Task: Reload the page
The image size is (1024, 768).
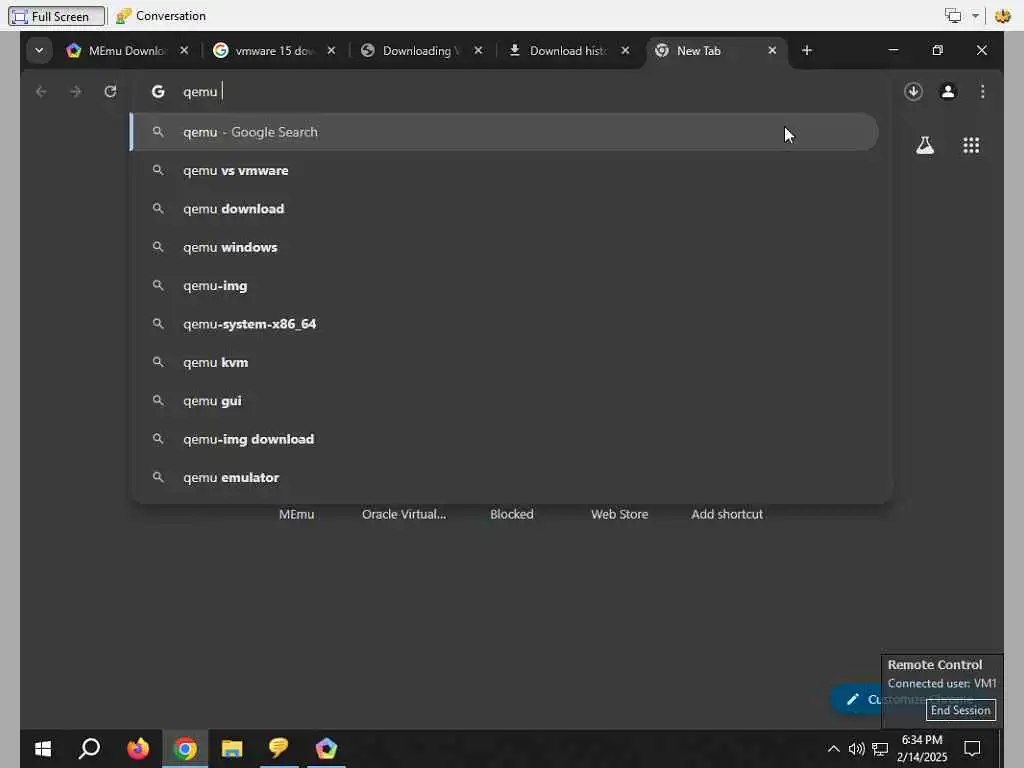Action: [x=110, y=91]
